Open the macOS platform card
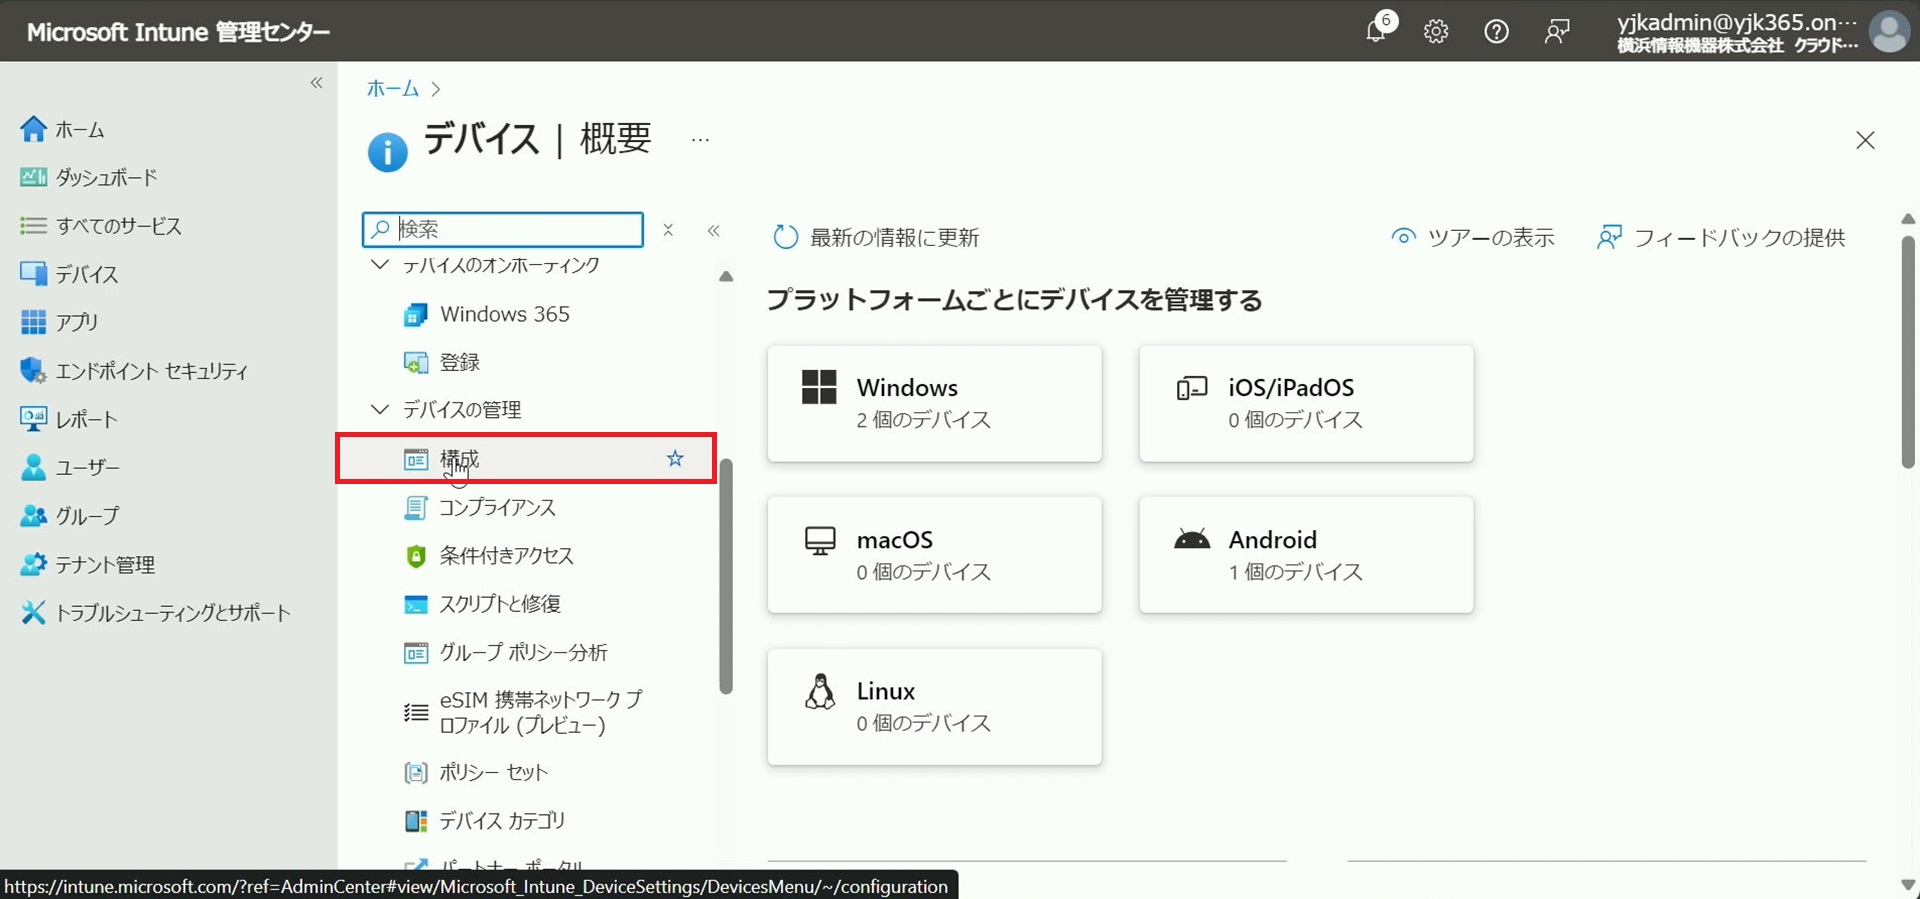 (x=934, y=555)
